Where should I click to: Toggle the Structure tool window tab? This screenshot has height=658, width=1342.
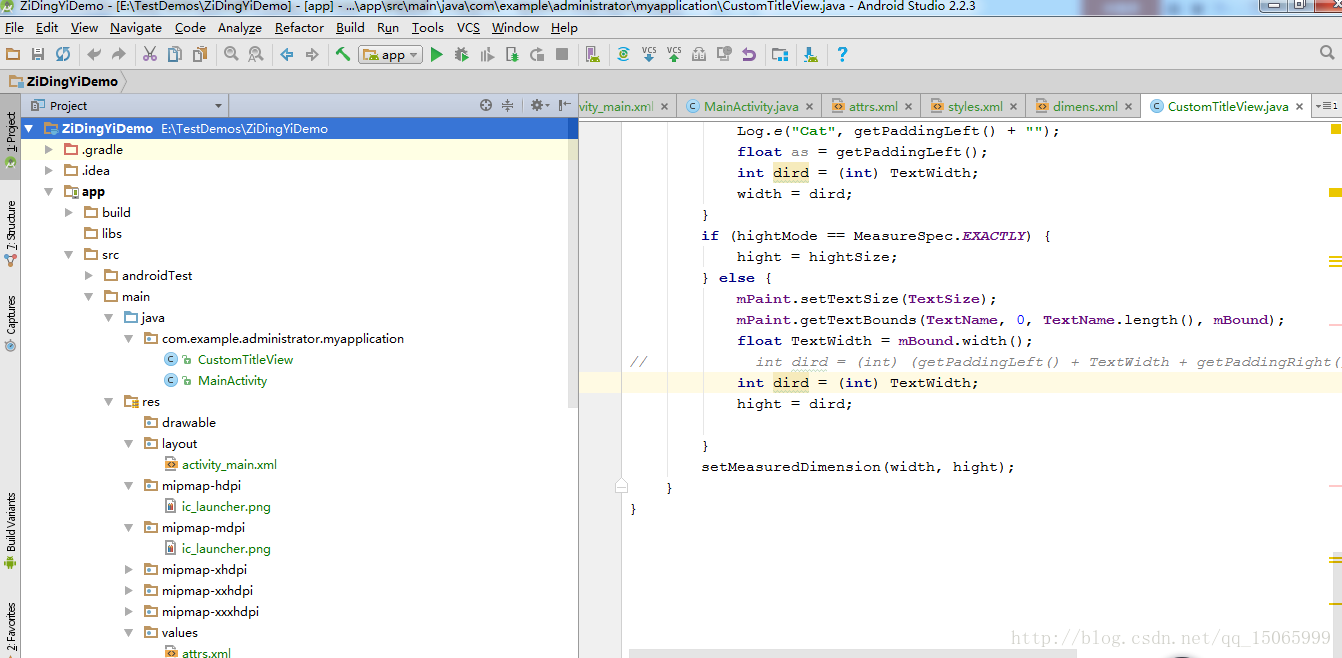[x=11, y=232]
